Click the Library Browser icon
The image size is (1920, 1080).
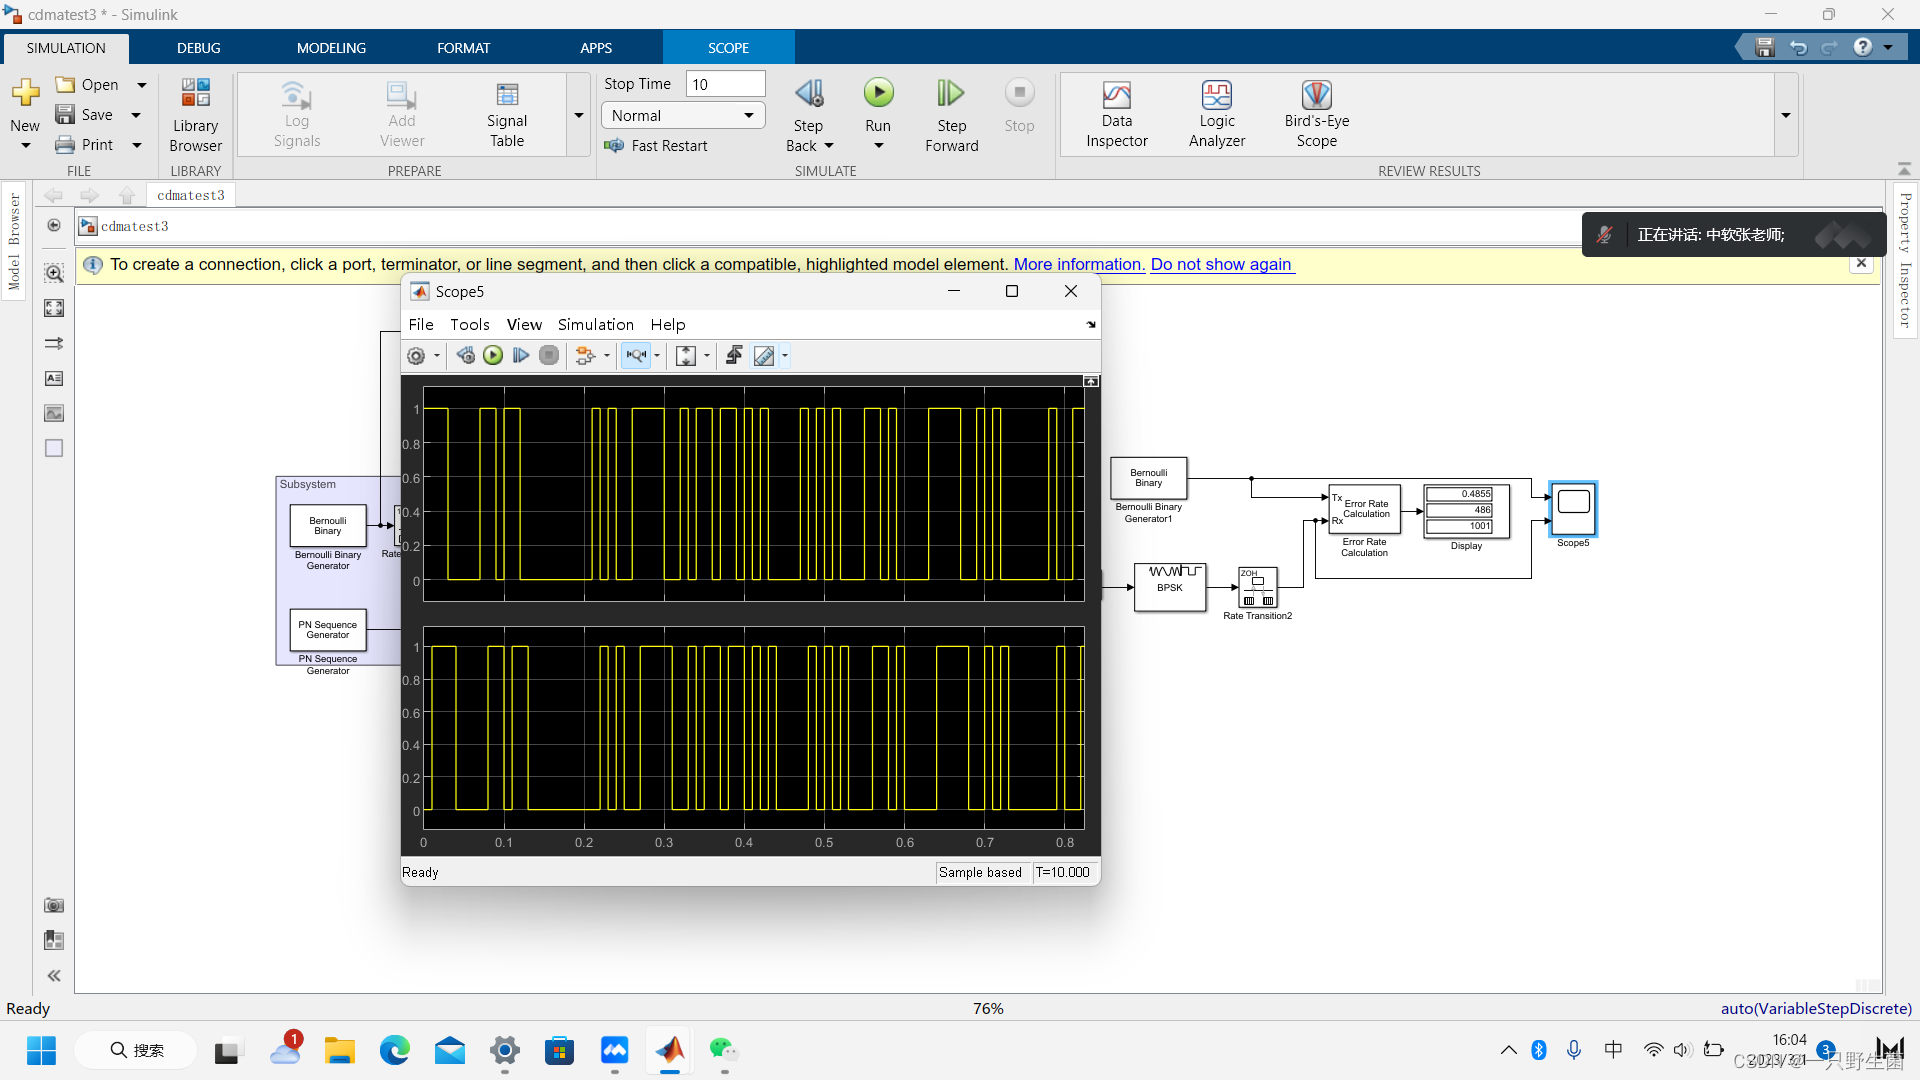(195, 114)
